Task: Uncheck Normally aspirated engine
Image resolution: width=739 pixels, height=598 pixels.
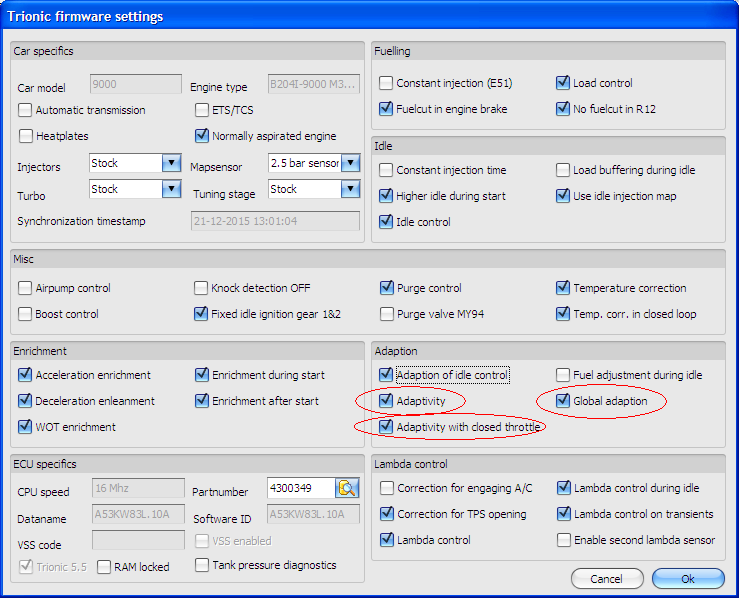Action: pyautogui.click(x=202, y=136)
